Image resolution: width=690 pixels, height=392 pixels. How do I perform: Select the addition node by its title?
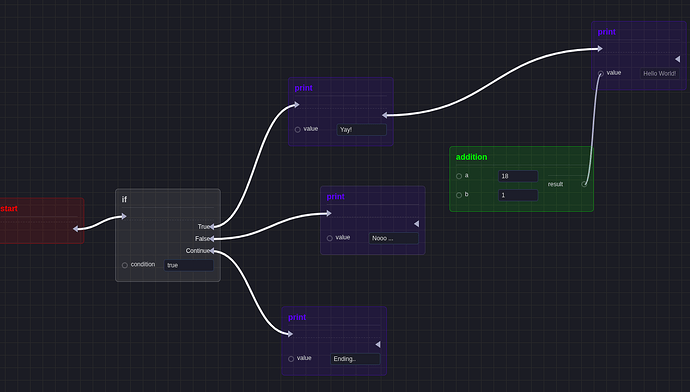tap(471, 157)
